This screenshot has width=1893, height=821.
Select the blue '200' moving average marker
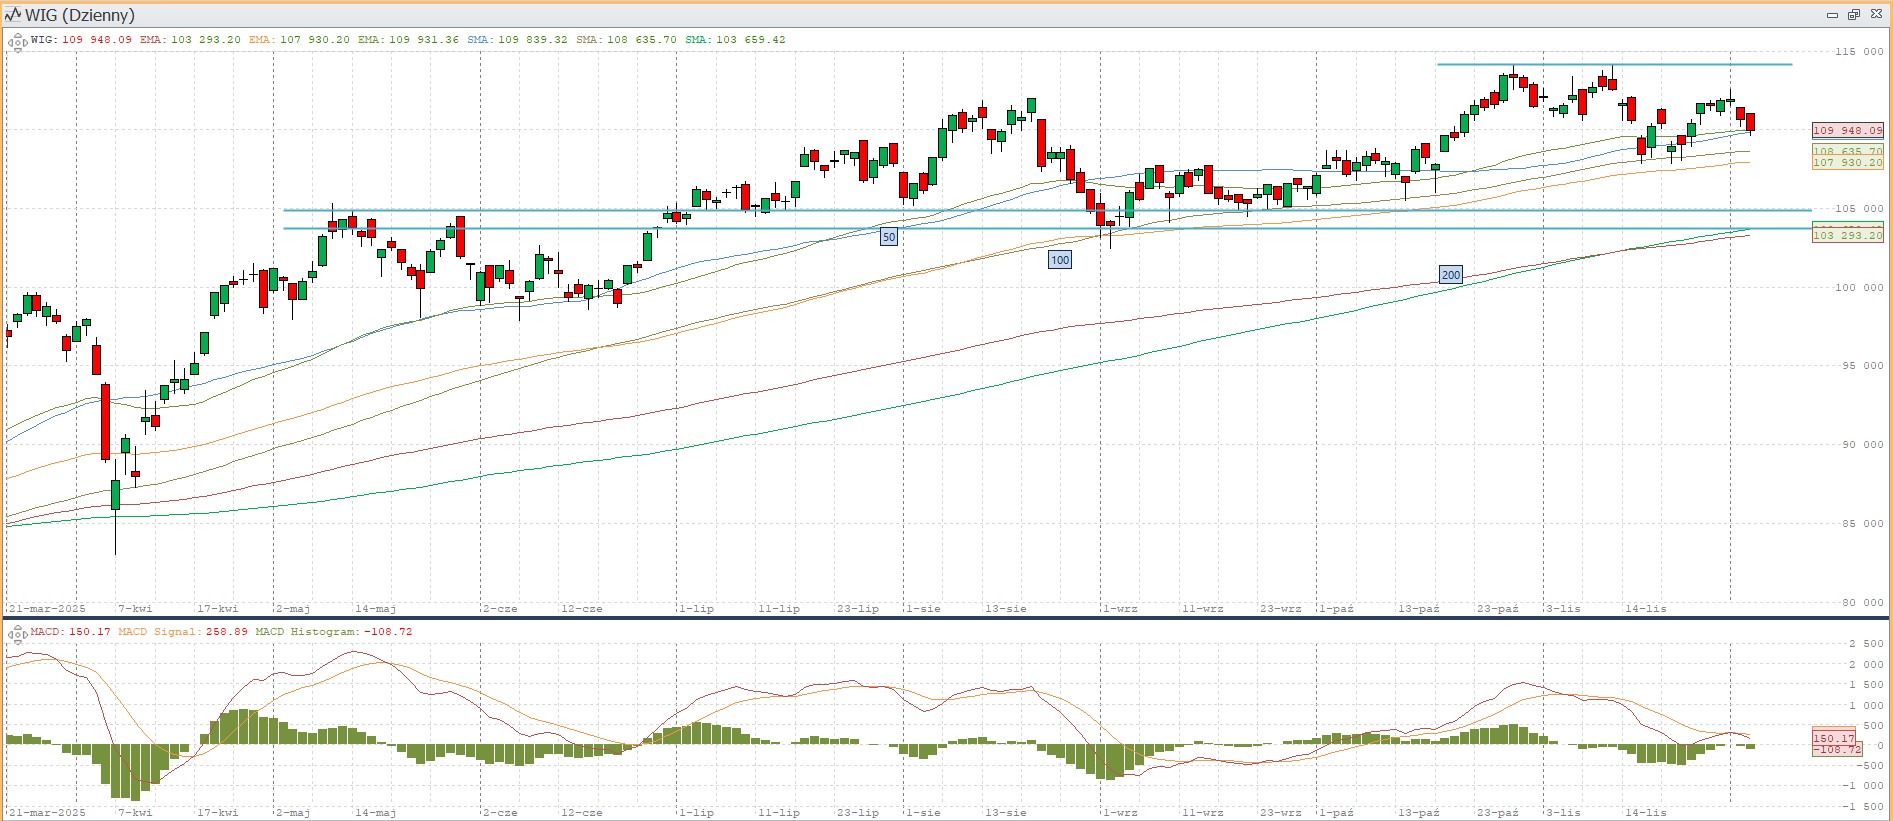pyautogui.click(x=1450, y=275)
